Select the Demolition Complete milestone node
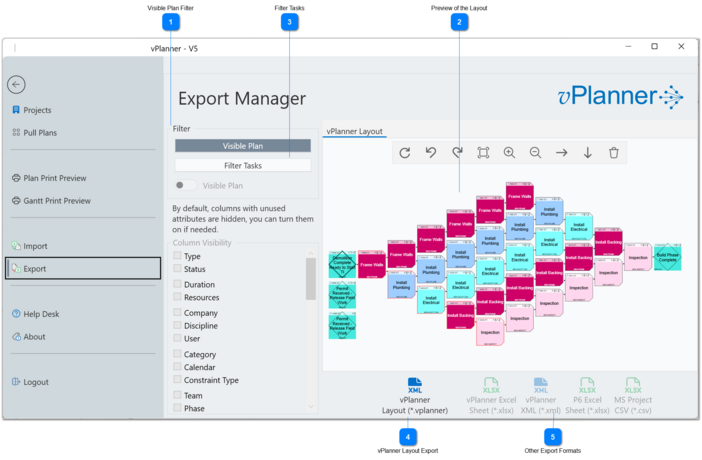 click(342, 264)
